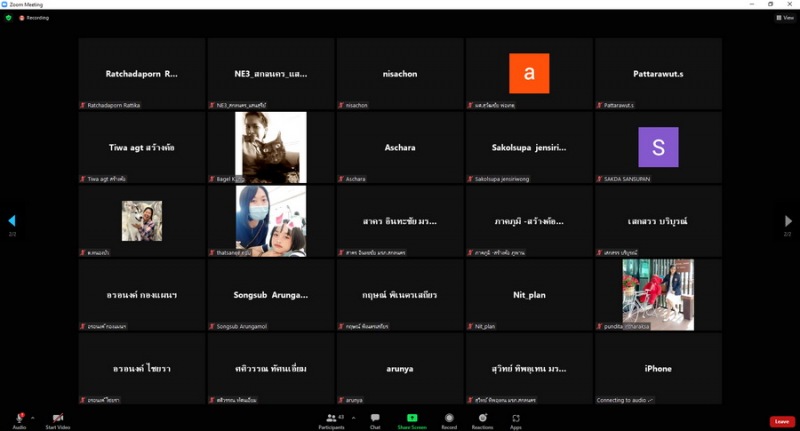The height and width of the screenshot is (431, 800).
Task: Click the green encryption shield icon
Action: [x=9, y=17]
